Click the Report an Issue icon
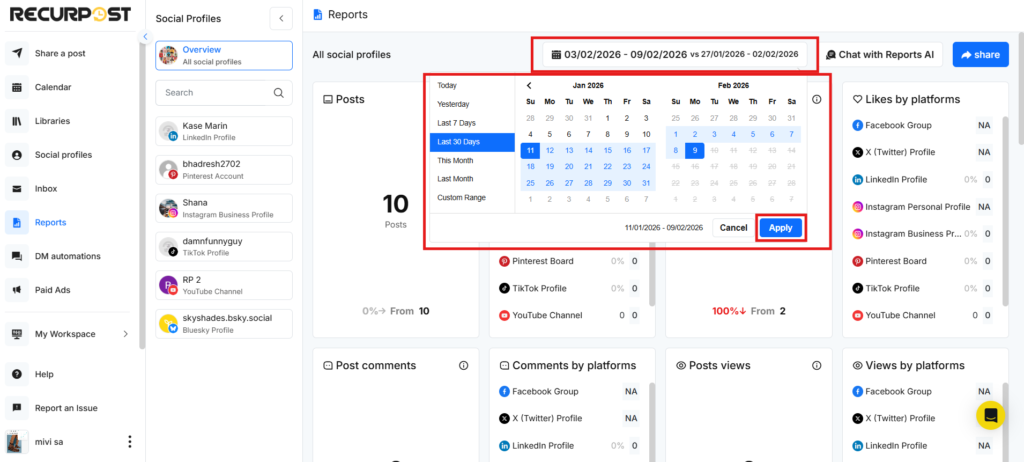Image resolution: width=1024 pixels, height=462 pixels. click(17, 408)
